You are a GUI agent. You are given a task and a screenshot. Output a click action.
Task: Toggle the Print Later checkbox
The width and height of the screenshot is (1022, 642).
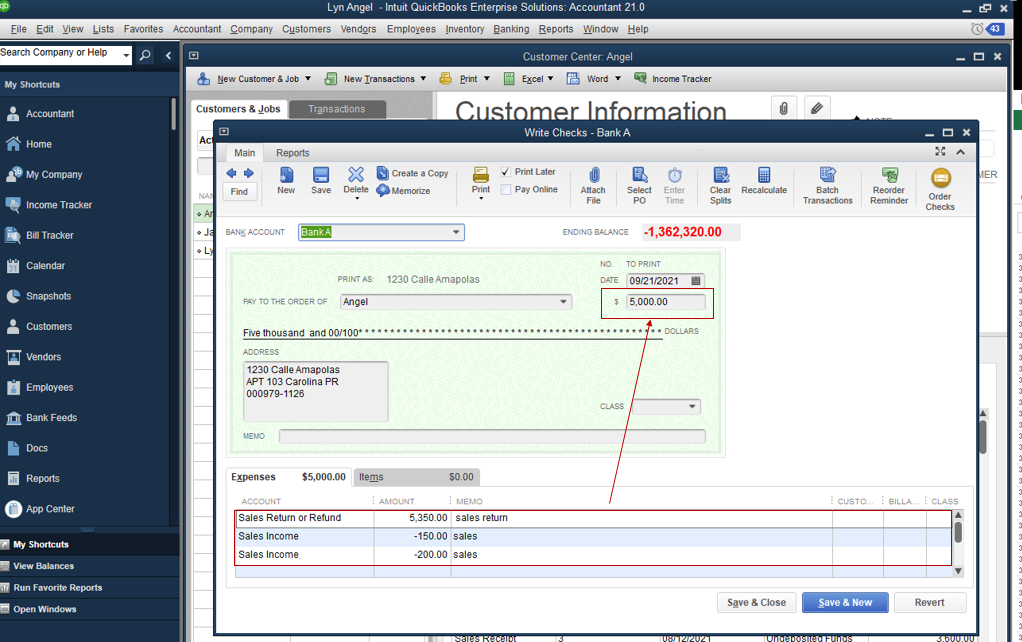click(x=505, y=172)
